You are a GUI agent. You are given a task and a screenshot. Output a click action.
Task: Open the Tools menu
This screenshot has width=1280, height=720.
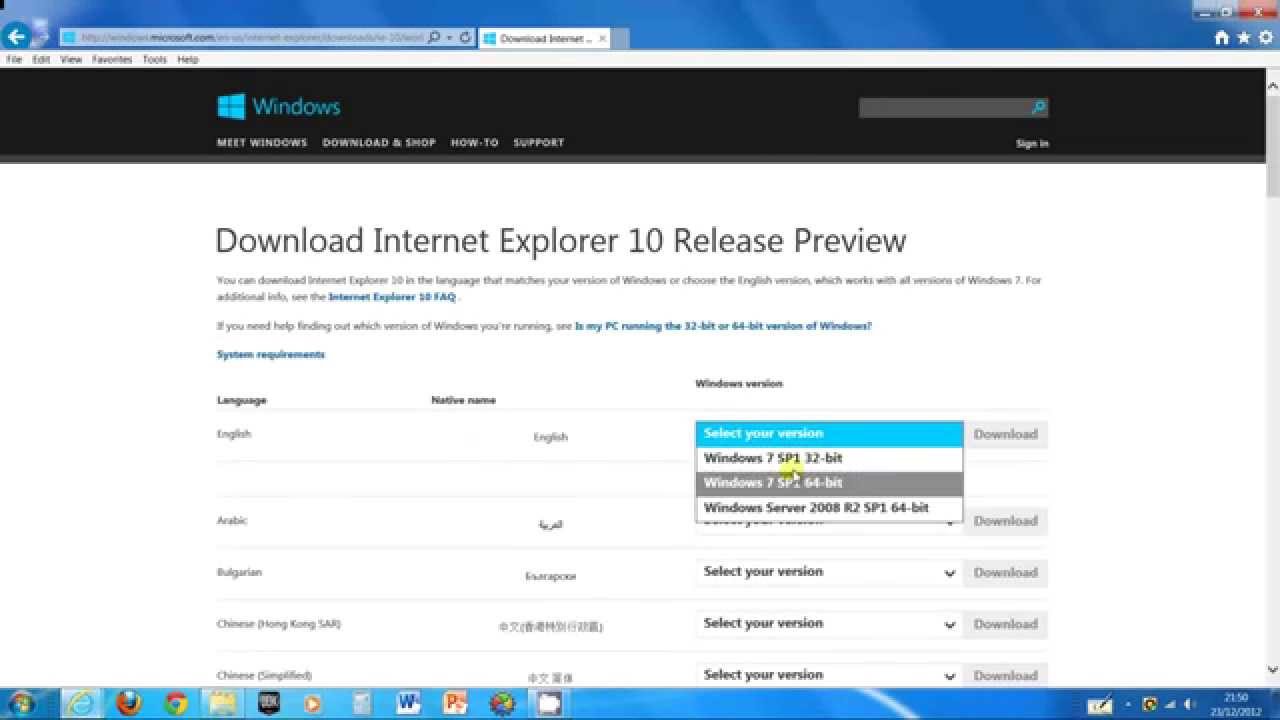[x=154, y=60]
